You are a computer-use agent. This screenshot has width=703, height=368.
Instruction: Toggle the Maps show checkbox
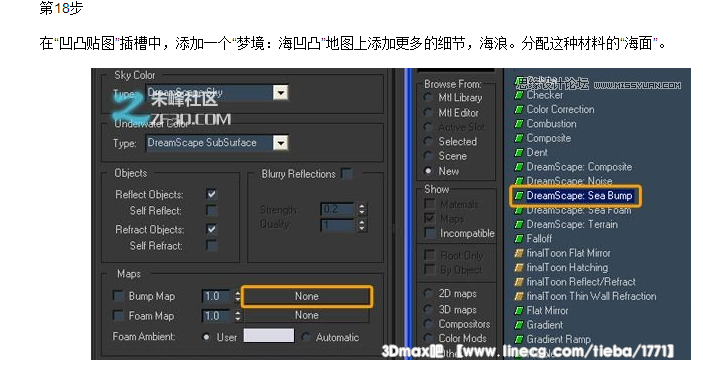point(430,218)
